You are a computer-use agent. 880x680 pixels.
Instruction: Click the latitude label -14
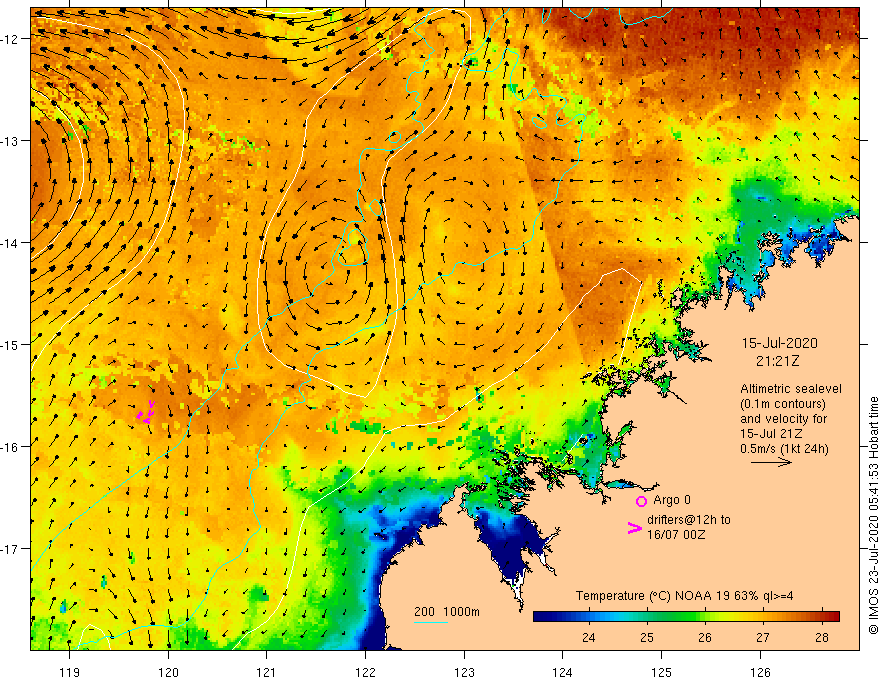point(10,243)
